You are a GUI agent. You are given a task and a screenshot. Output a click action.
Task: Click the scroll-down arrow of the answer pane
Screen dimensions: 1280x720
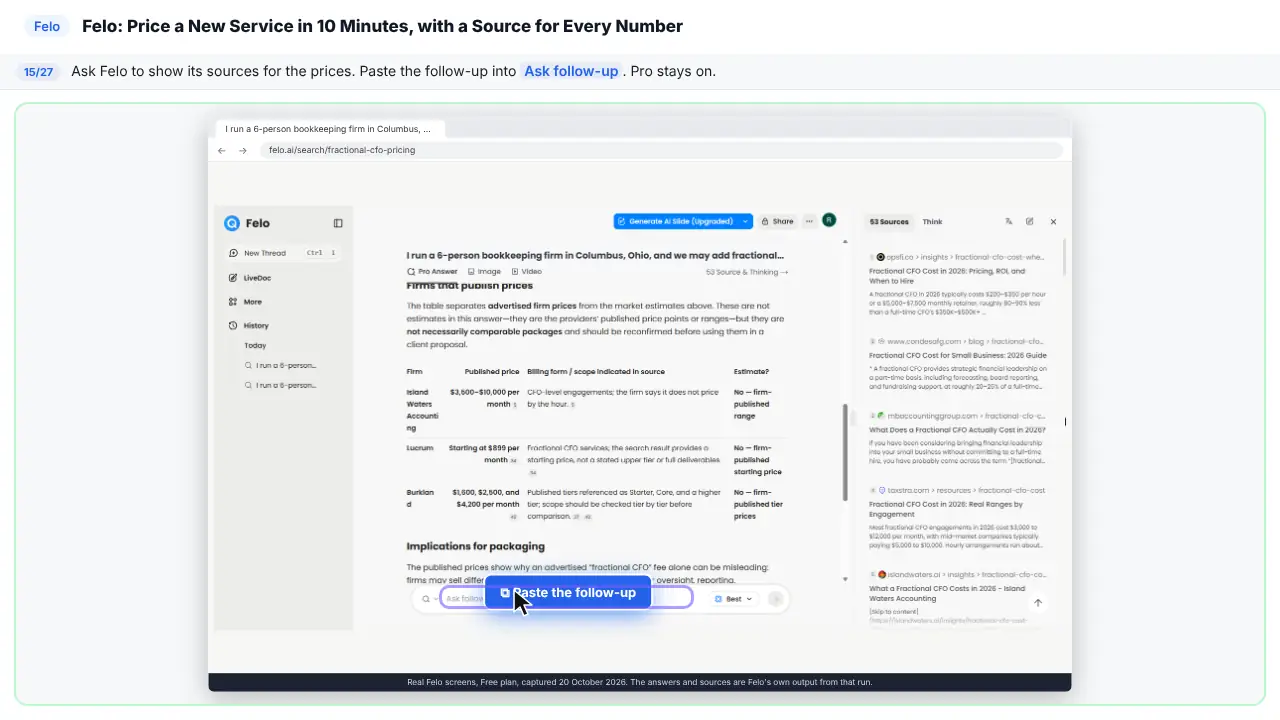(x=845, y=579)
